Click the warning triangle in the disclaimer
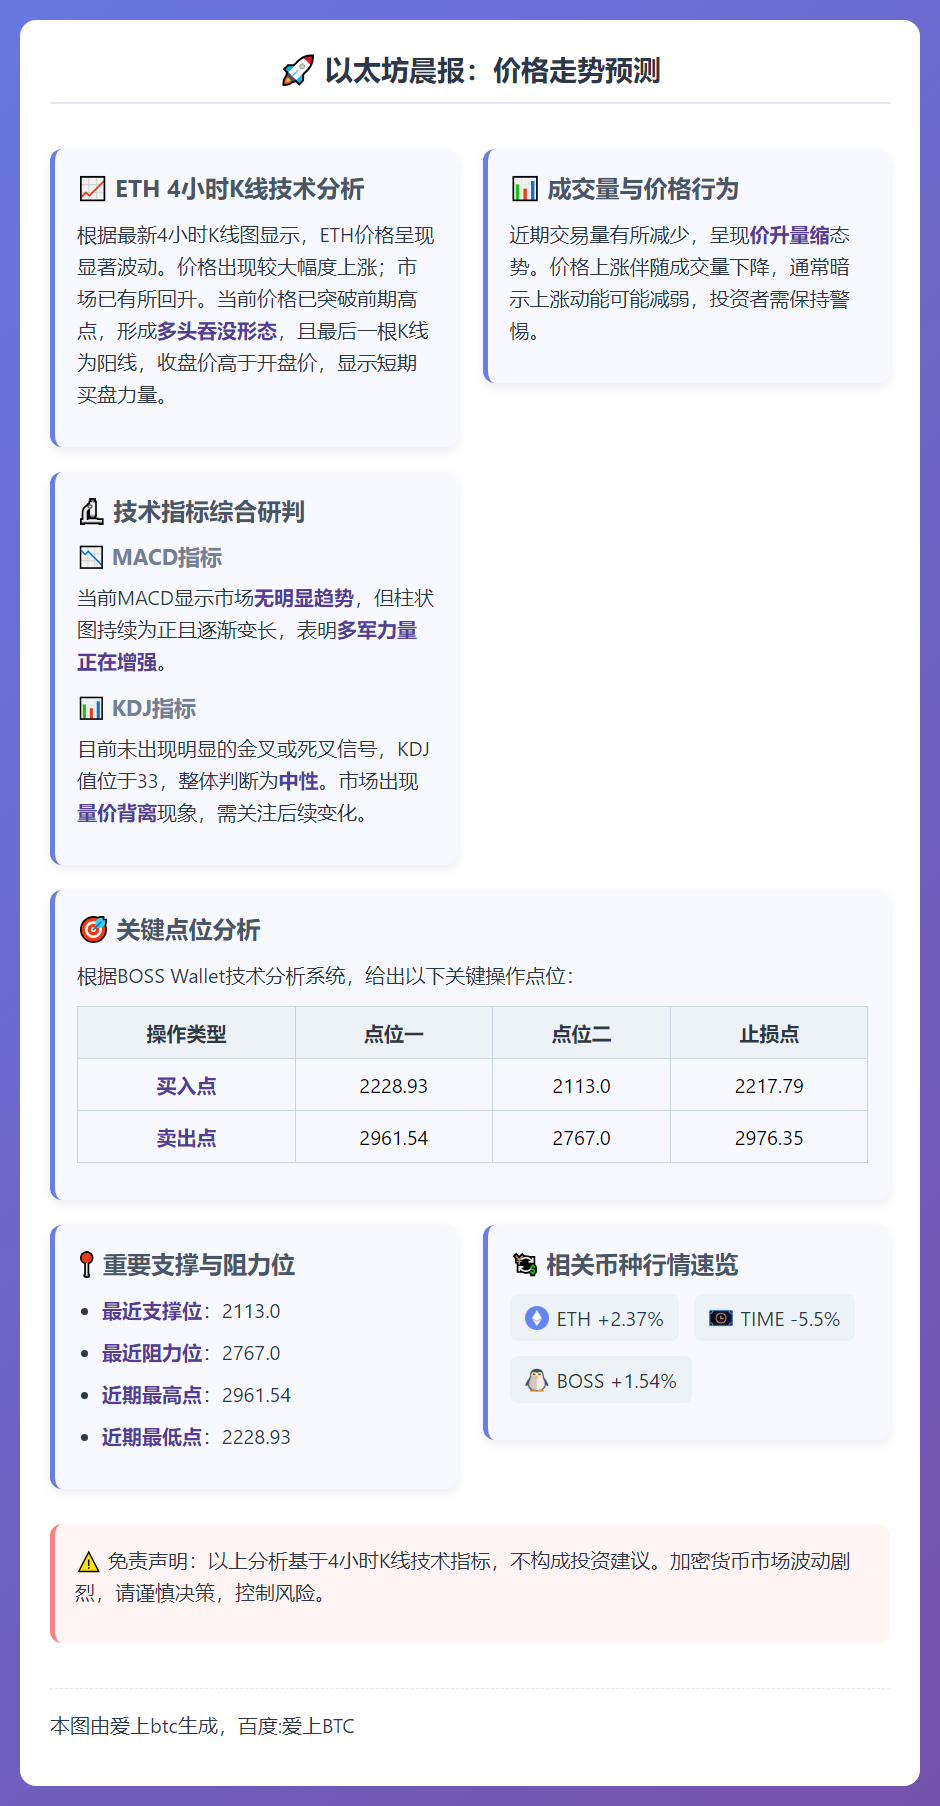 (x=88, y=1561)
